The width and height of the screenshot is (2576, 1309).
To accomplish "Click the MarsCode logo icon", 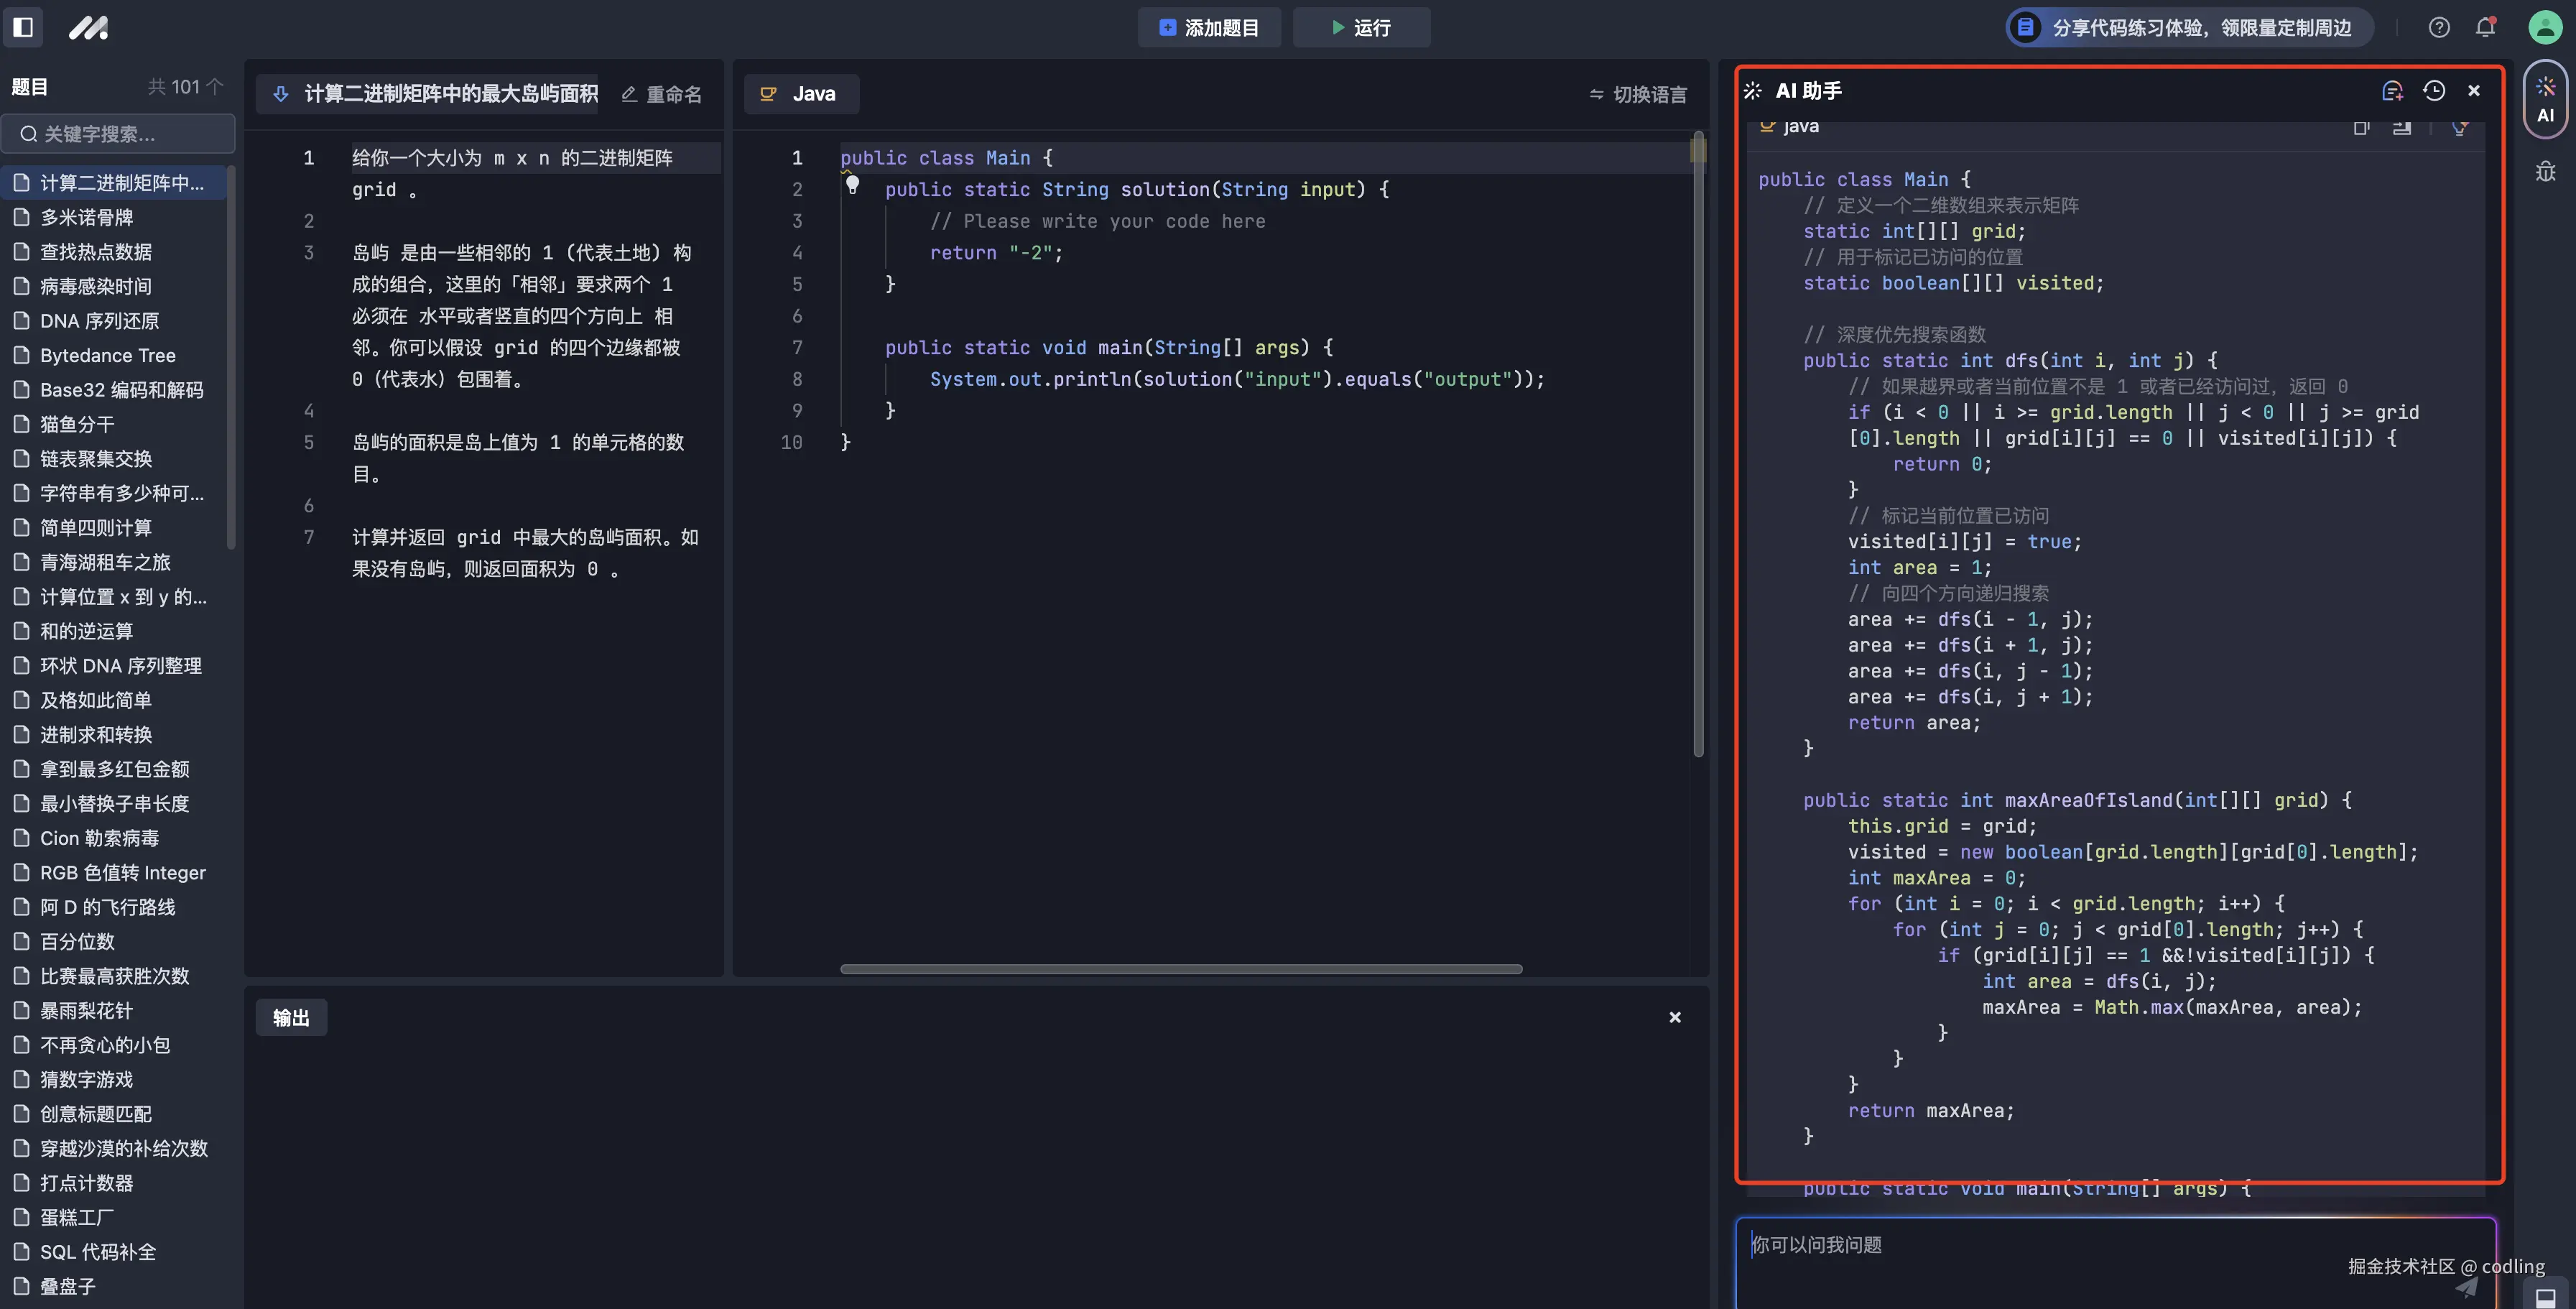I will click(88, 27).
